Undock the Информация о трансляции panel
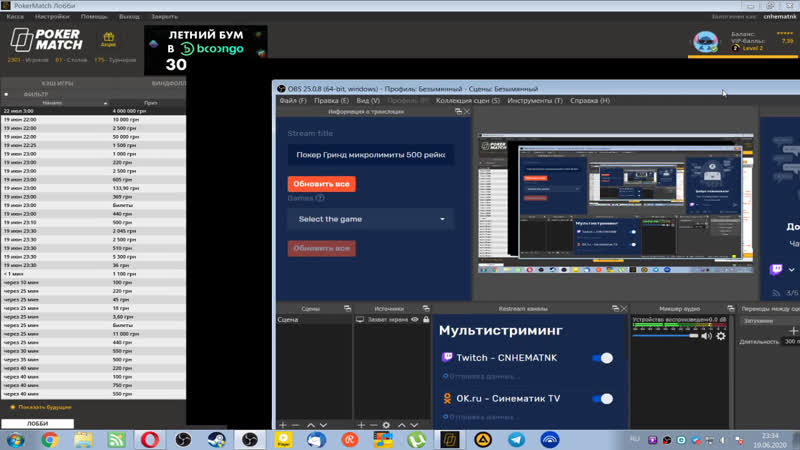This screenshot has height=450, width=800. pos(458,111)
